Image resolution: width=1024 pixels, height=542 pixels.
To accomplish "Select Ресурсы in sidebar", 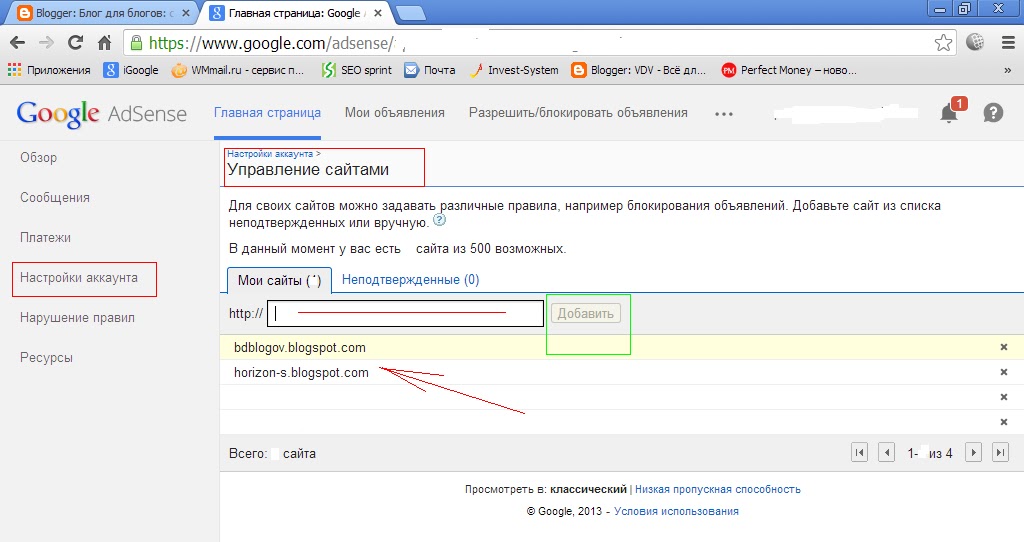I will pyautogui.click(x=46, y=358).
